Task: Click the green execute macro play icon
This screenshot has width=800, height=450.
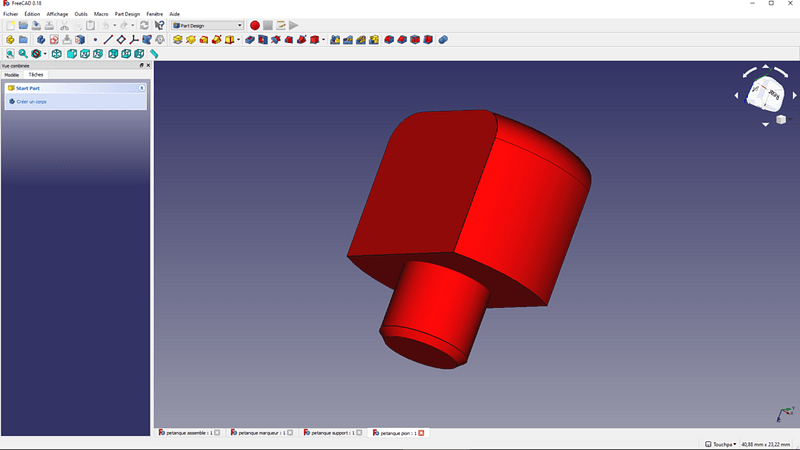Action: (294, 26)
